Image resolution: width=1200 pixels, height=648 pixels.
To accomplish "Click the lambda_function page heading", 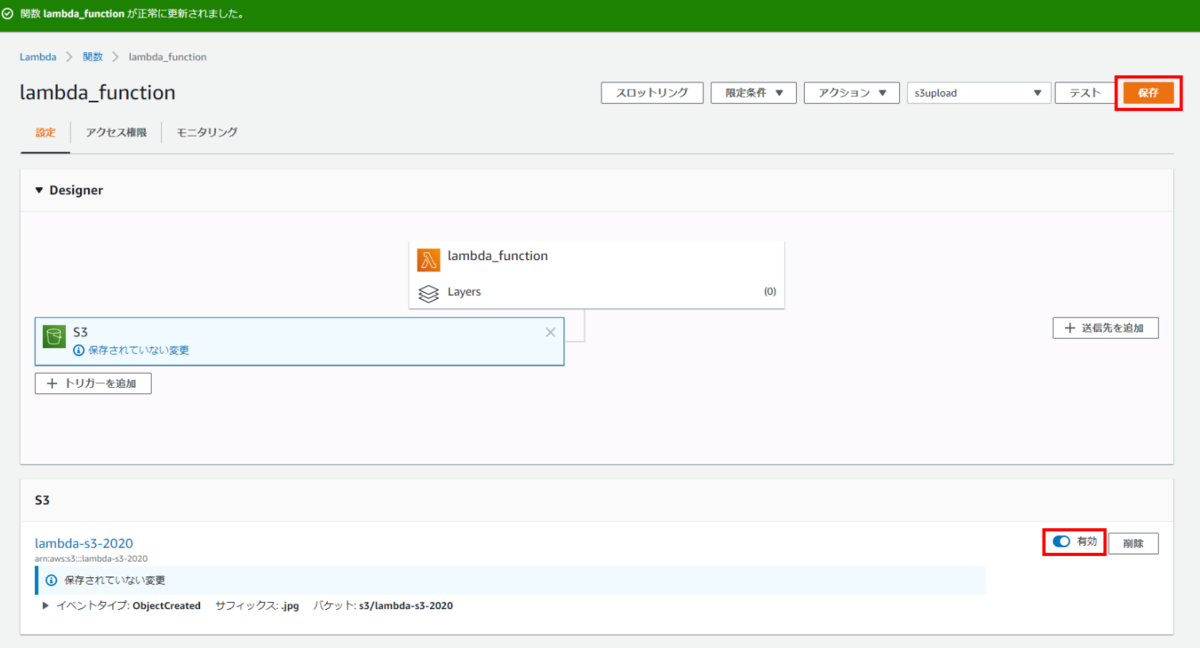I will [98, 93].
